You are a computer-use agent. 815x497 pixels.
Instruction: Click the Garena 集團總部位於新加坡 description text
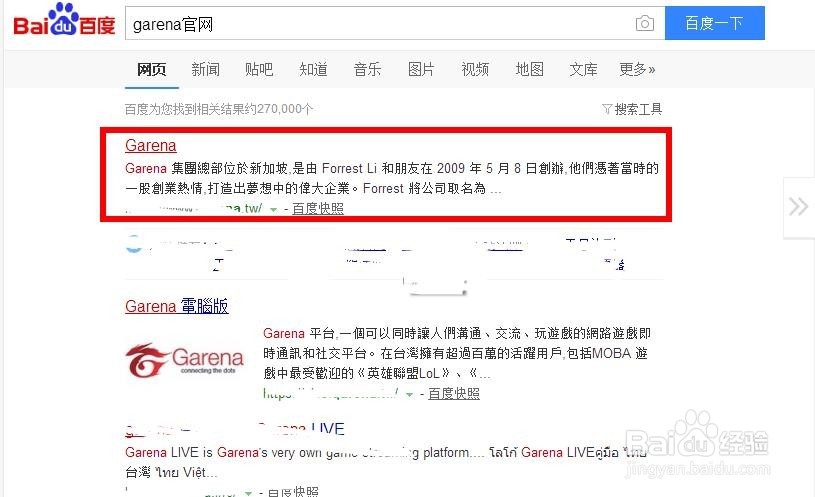pos(392,178)
